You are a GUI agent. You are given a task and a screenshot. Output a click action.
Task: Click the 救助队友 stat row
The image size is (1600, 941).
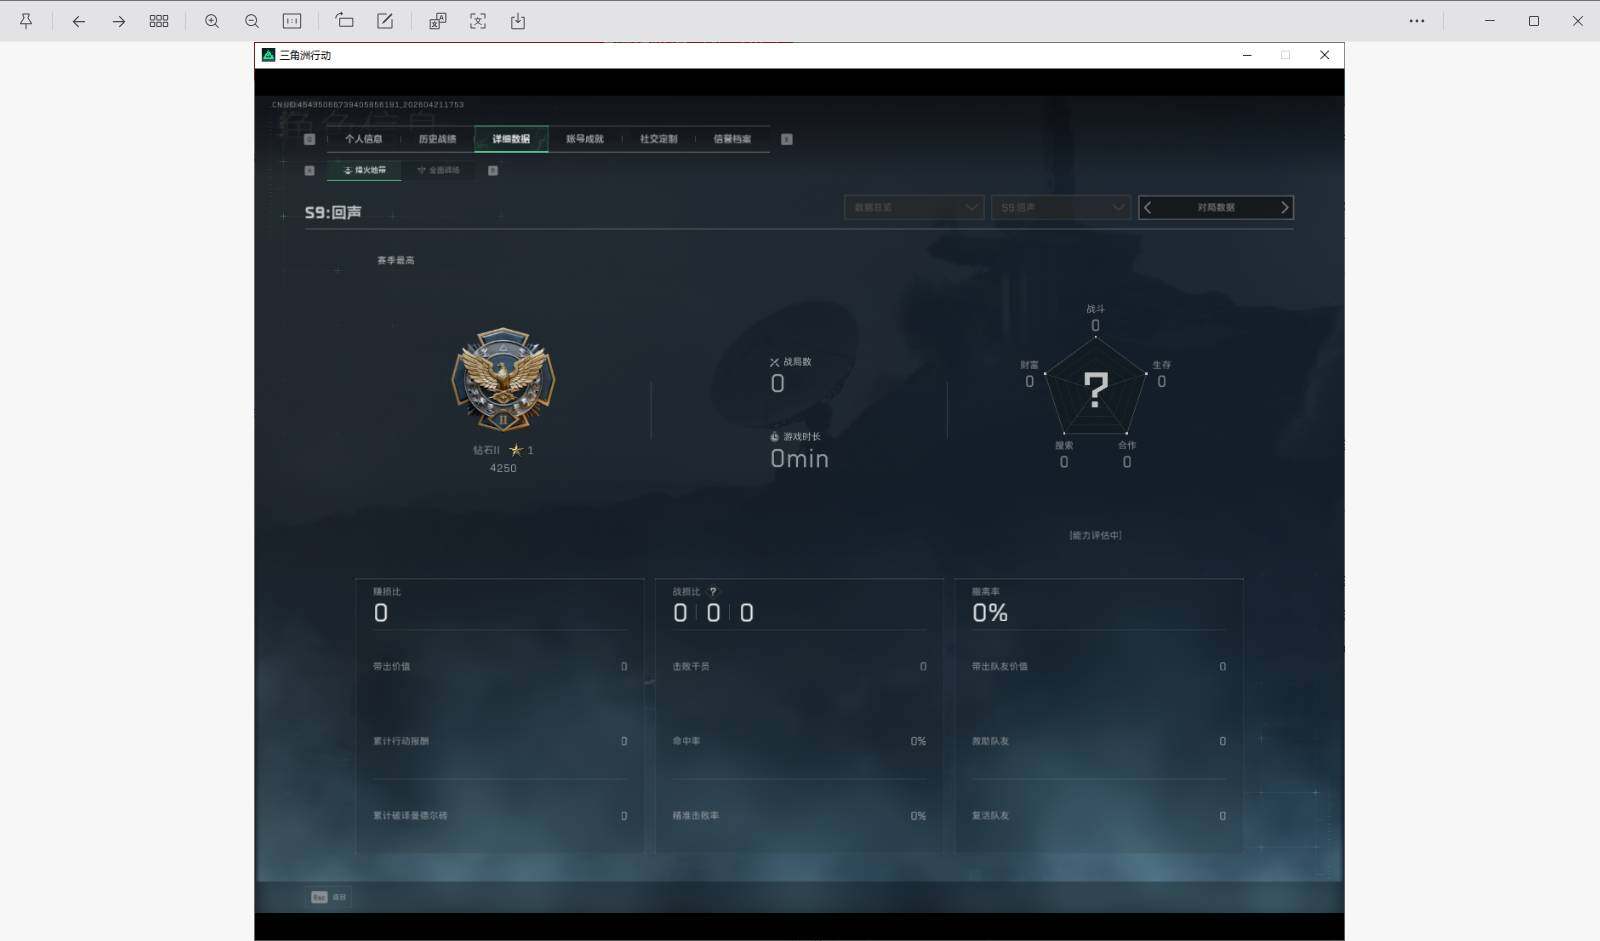click(1099, 741)
